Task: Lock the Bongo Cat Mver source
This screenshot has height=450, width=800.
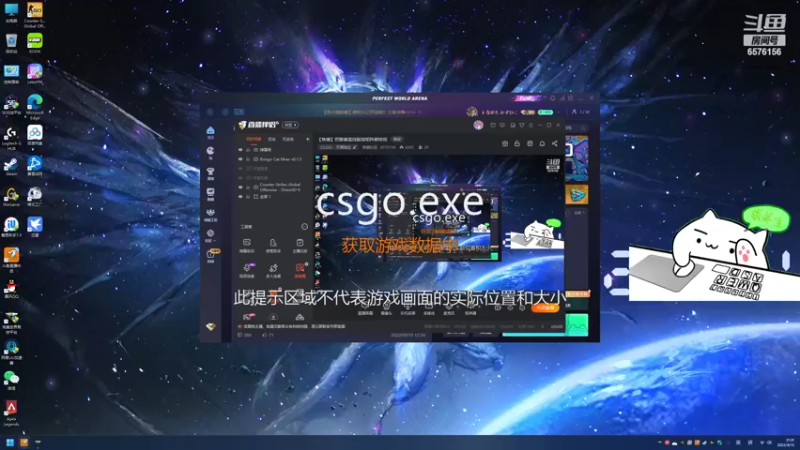Action: point(248,159)
